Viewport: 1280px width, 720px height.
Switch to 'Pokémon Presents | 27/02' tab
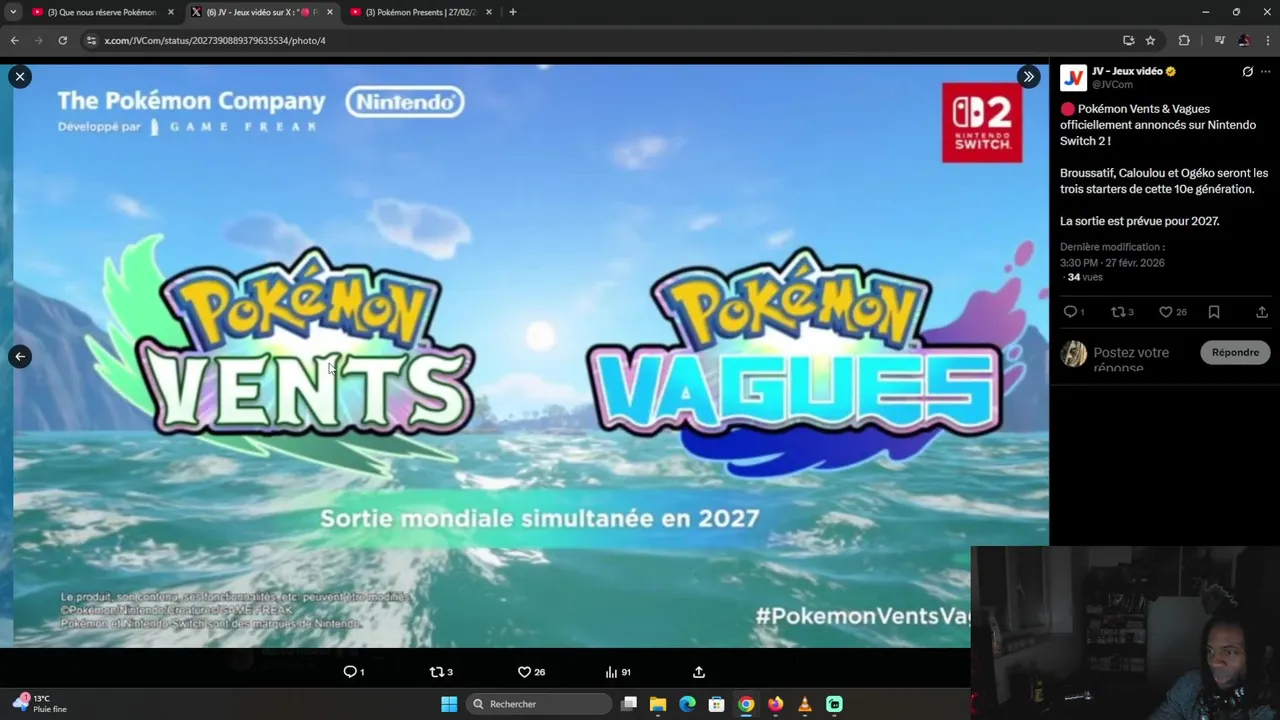click(x=420, y=12)
